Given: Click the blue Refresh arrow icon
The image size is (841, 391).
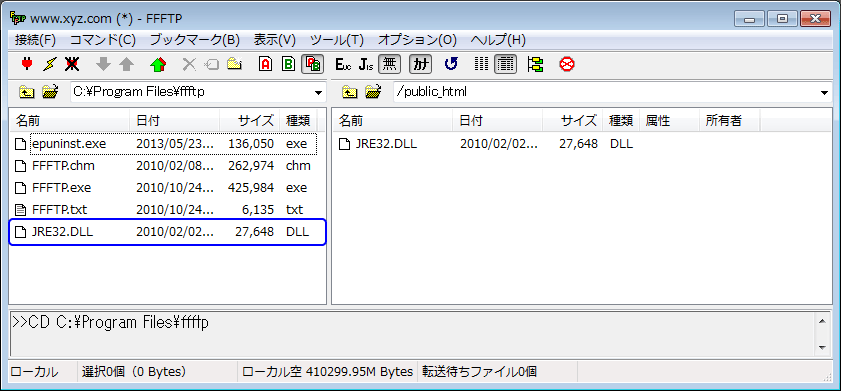Looking at the screenshot, I should coord(451,65).
